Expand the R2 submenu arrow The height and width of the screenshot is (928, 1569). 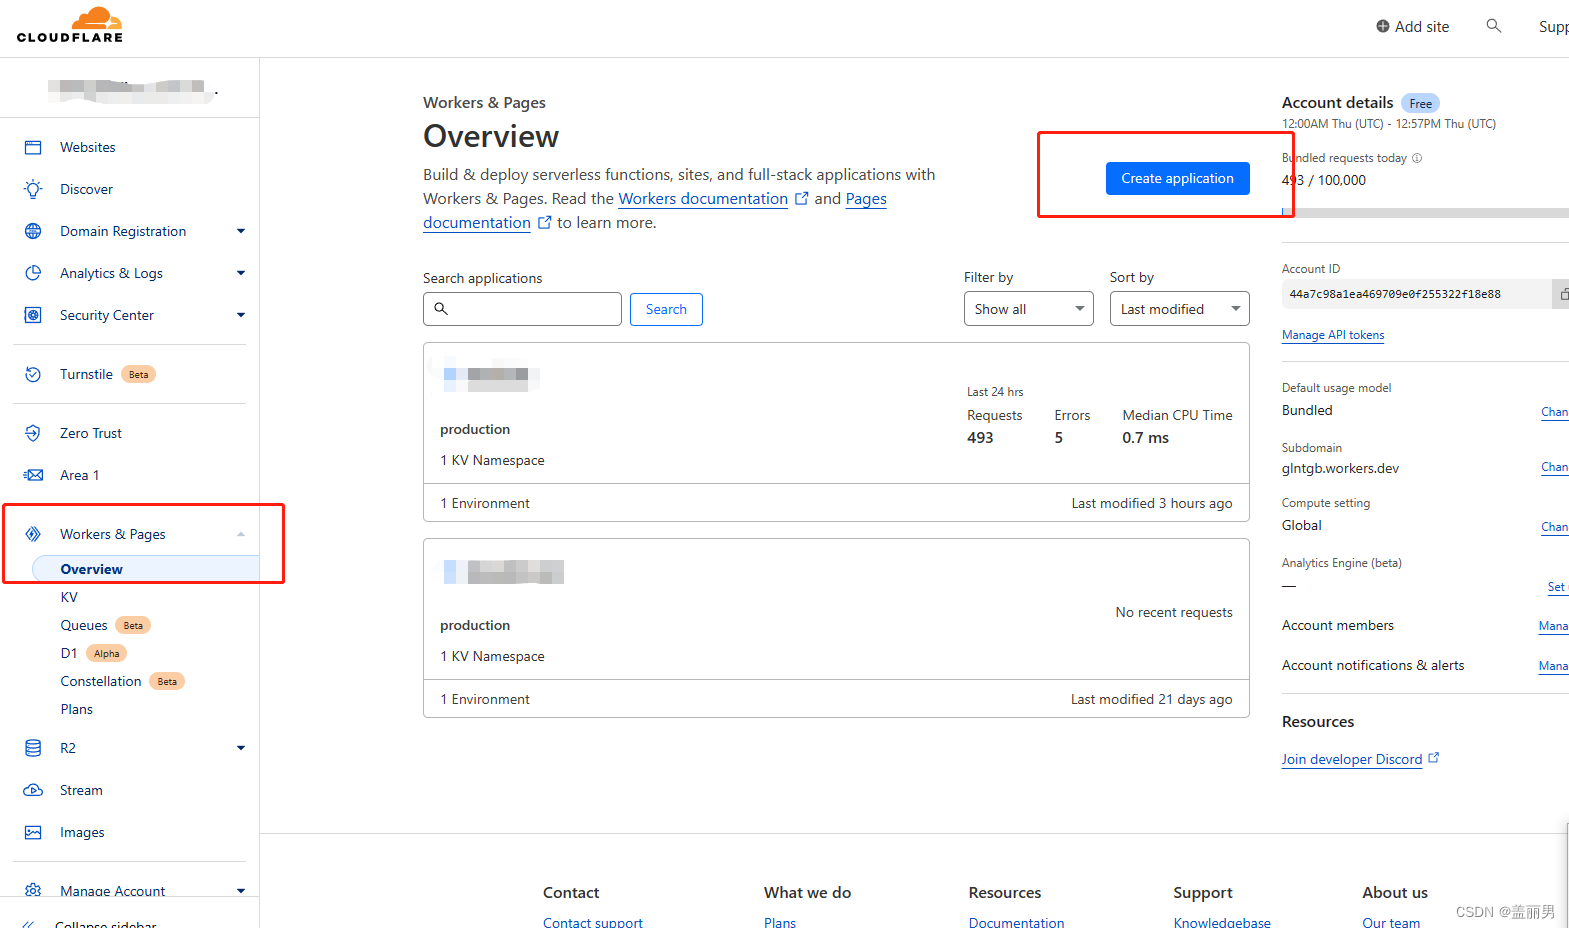click(241, 748)
